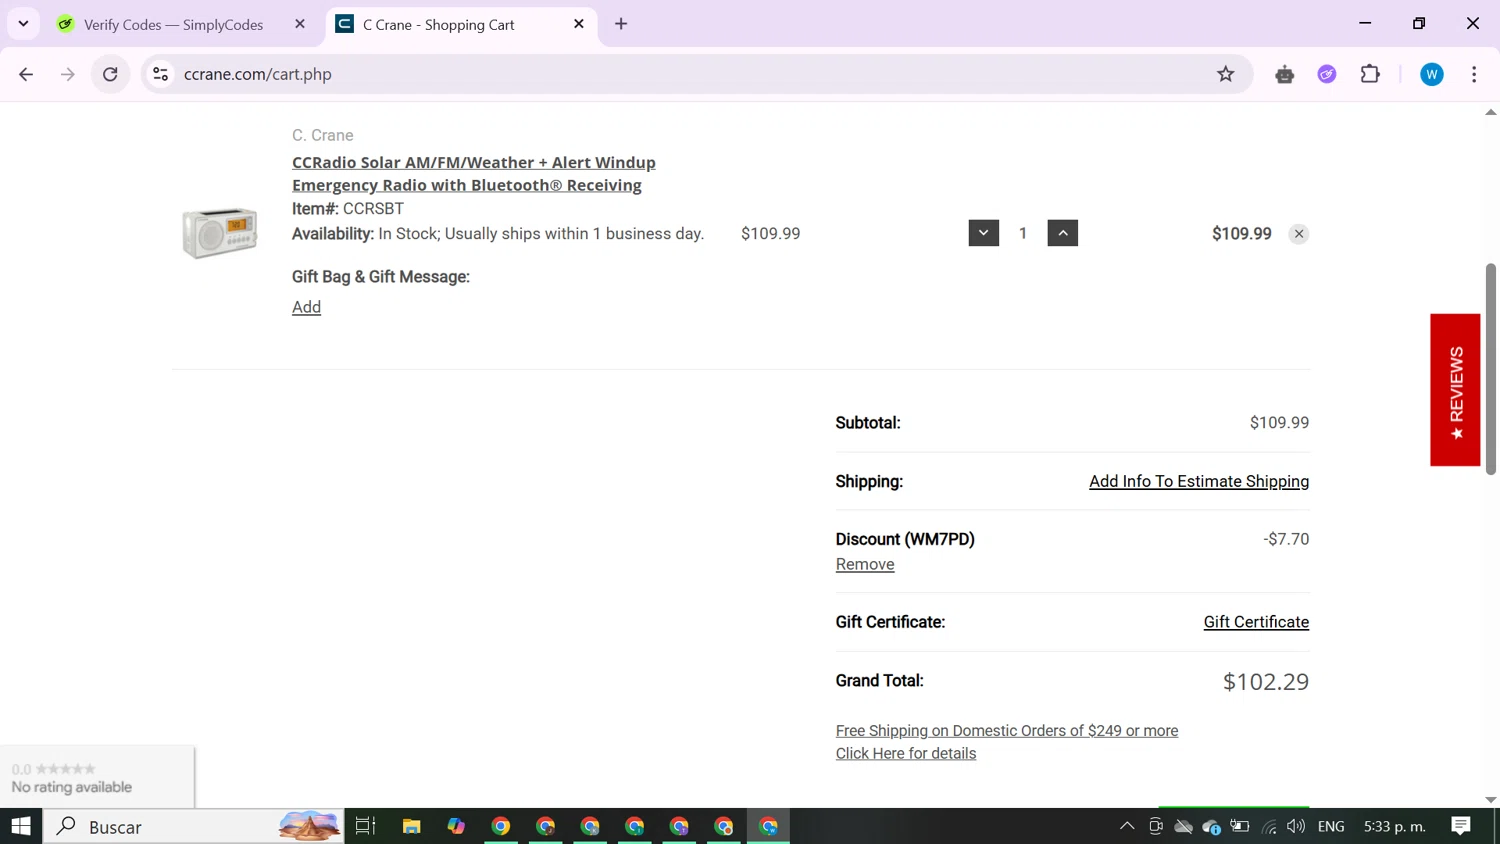Click the Grand Total amount $102.29
1500x844 pixels.
(1266, 682)
